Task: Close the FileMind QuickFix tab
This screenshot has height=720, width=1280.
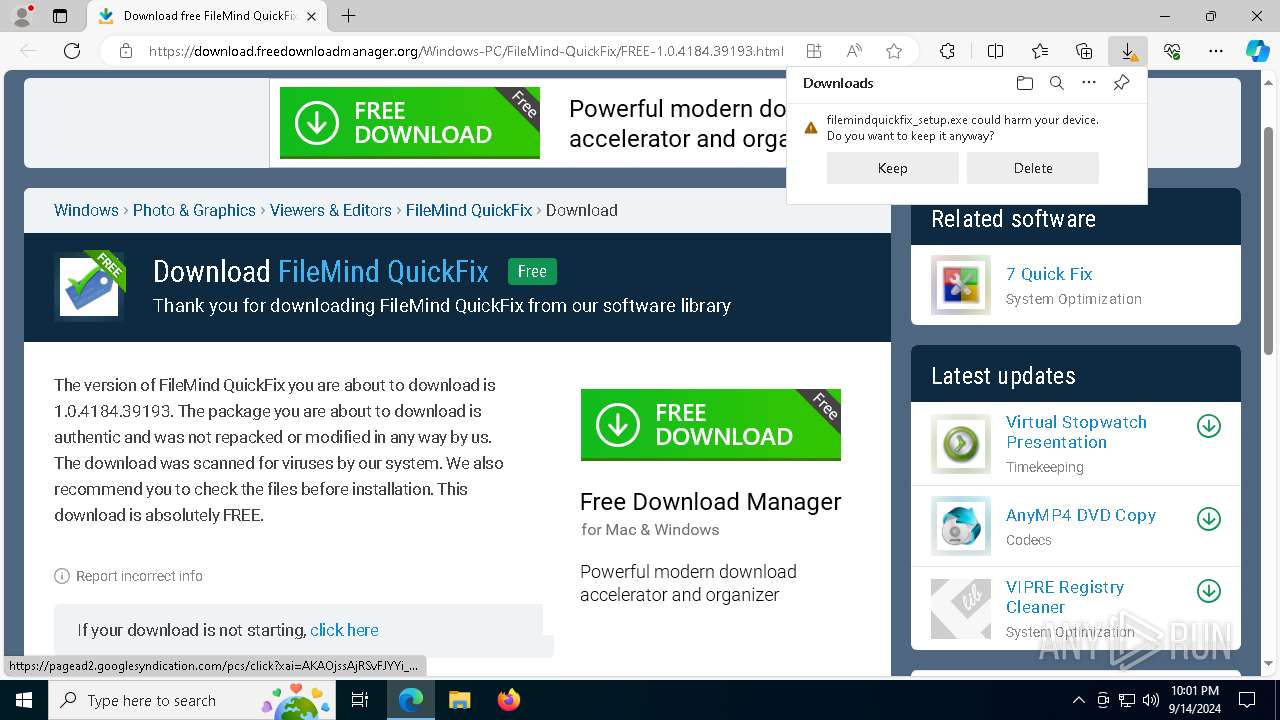Action: click(x=311, y=16)
